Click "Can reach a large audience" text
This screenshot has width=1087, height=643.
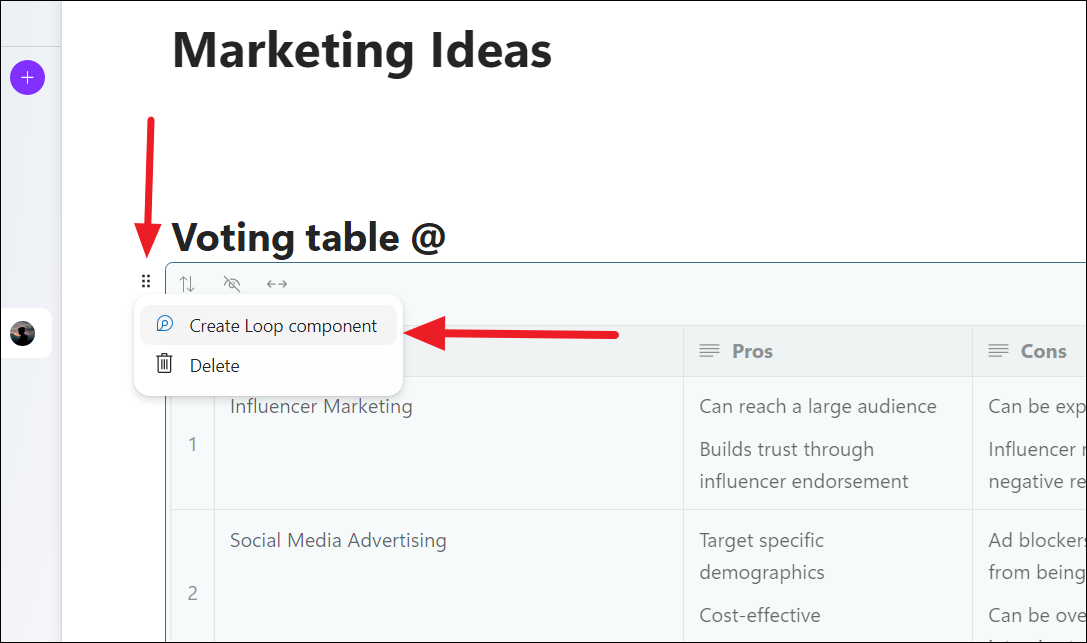point(817,406)
